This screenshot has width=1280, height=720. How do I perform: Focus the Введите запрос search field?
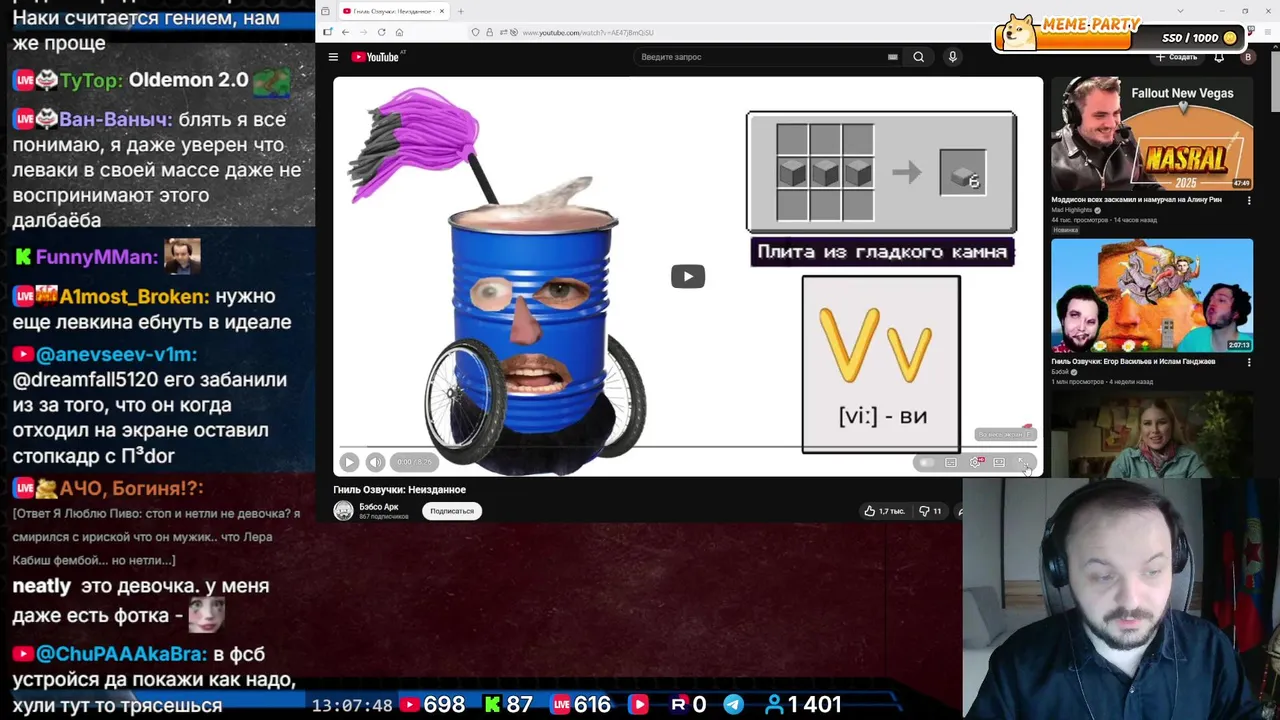pos(761,57)
